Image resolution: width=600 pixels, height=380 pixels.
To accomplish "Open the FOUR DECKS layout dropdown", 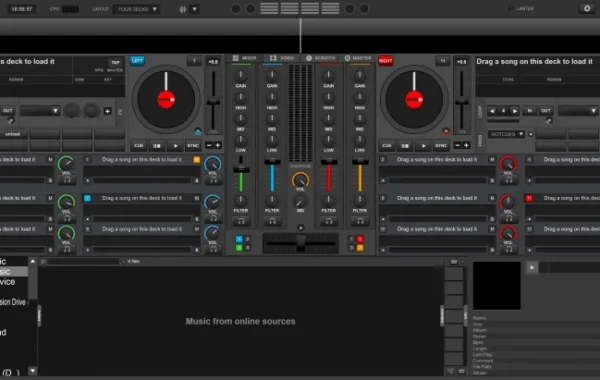I will 137,9.
